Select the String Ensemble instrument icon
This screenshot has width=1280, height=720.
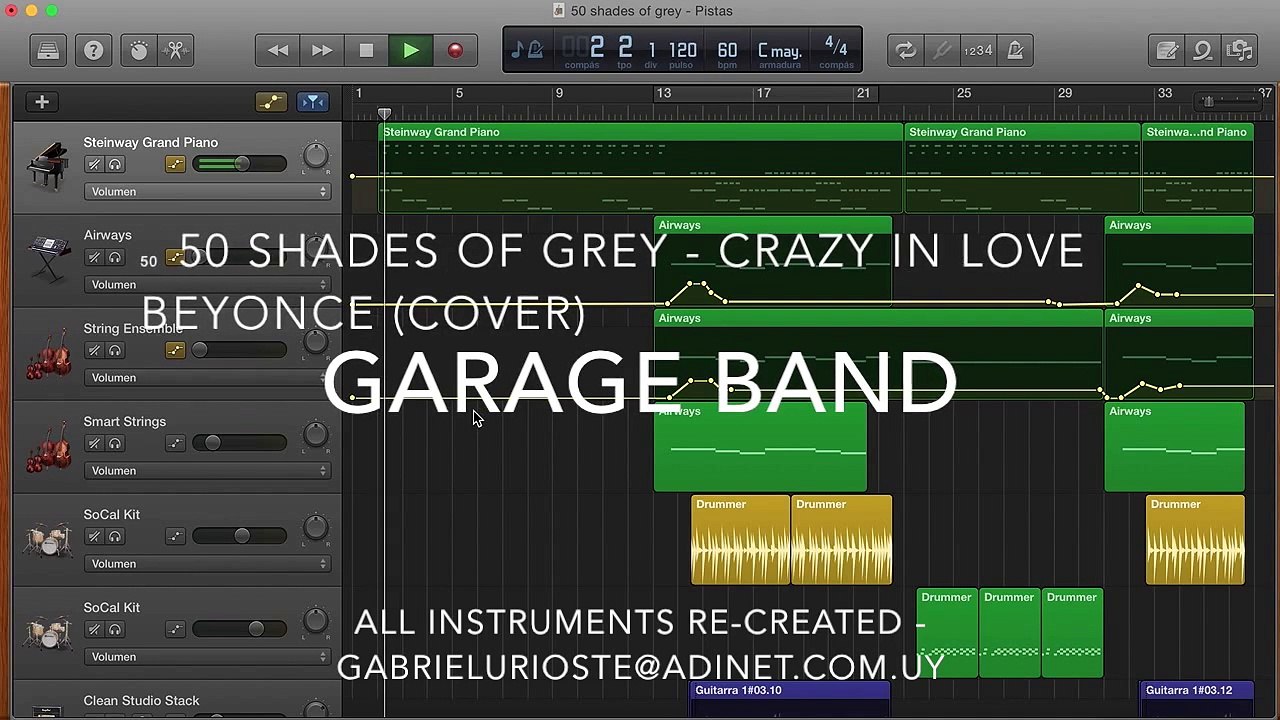(47, 352)
